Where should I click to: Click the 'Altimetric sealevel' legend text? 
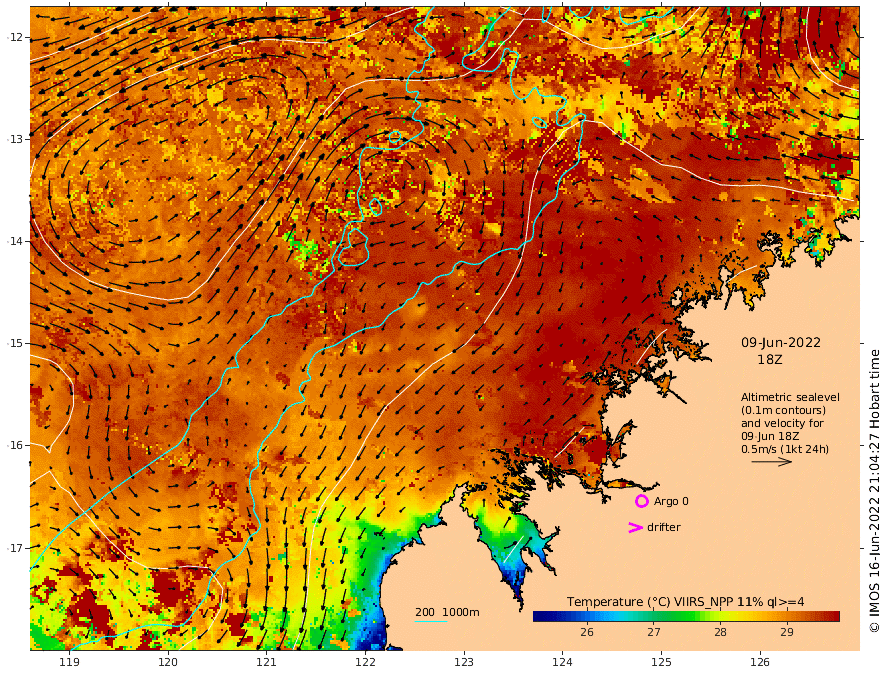(x=790, y=397)
